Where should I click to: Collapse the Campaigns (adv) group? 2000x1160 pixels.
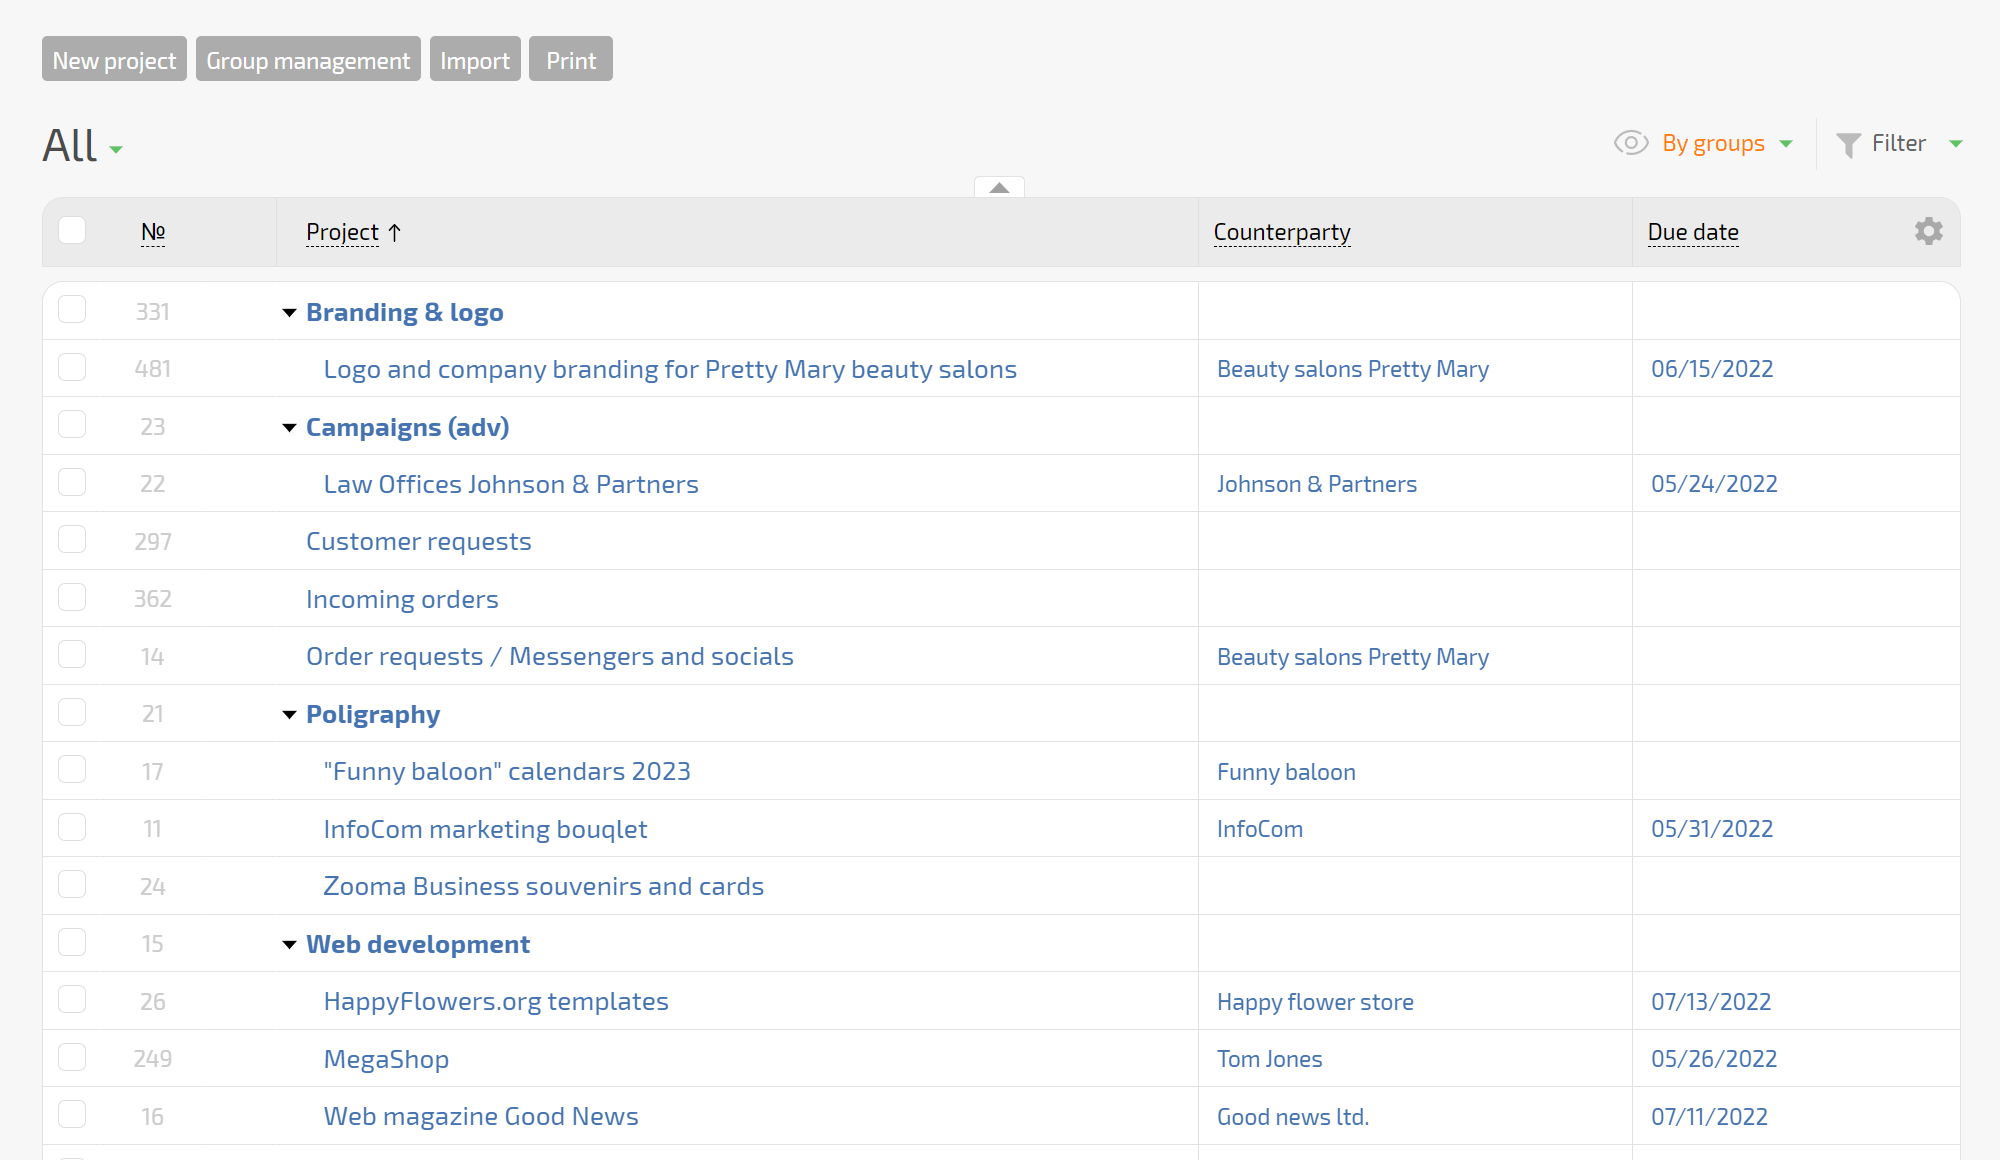289,428
